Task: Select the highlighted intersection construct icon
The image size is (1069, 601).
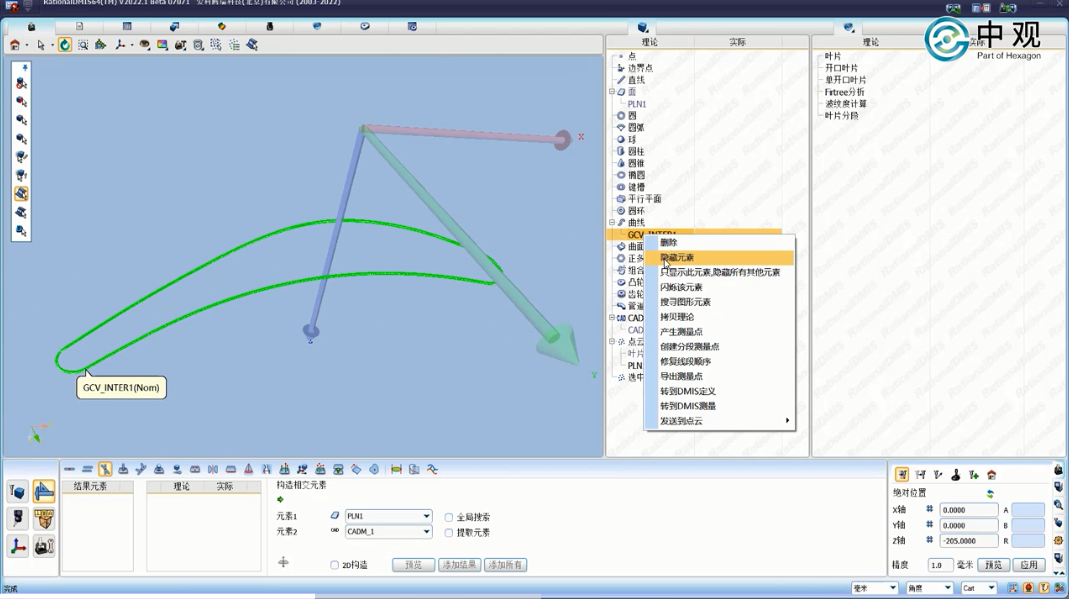Action: [x=105, y=469]
